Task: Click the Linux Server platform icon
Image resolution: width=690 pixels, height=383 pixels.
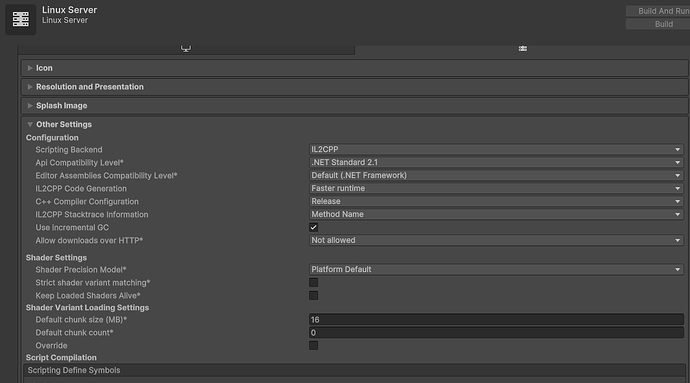Action: coord(21,19)
